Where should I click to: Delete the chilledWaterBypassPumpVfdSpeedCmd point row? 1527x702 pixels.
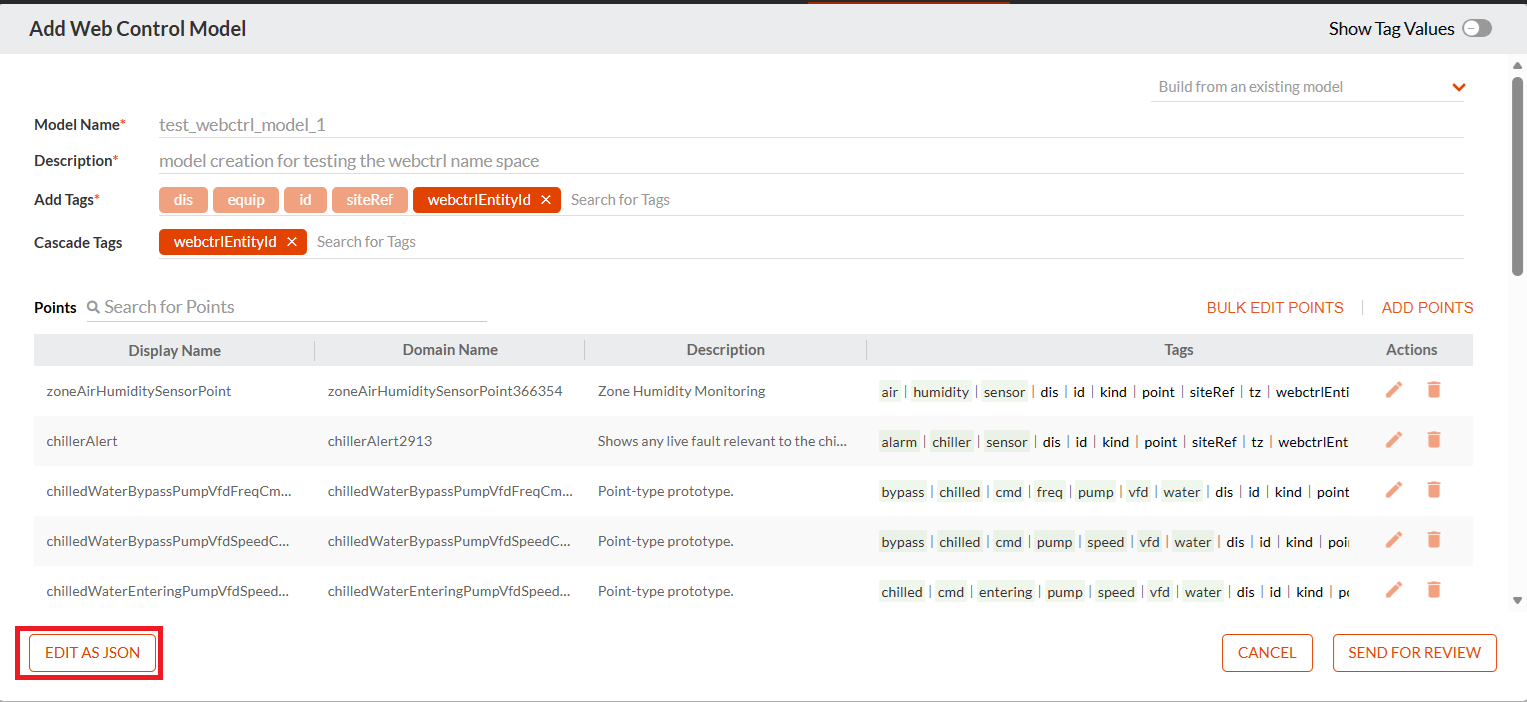1434,540
